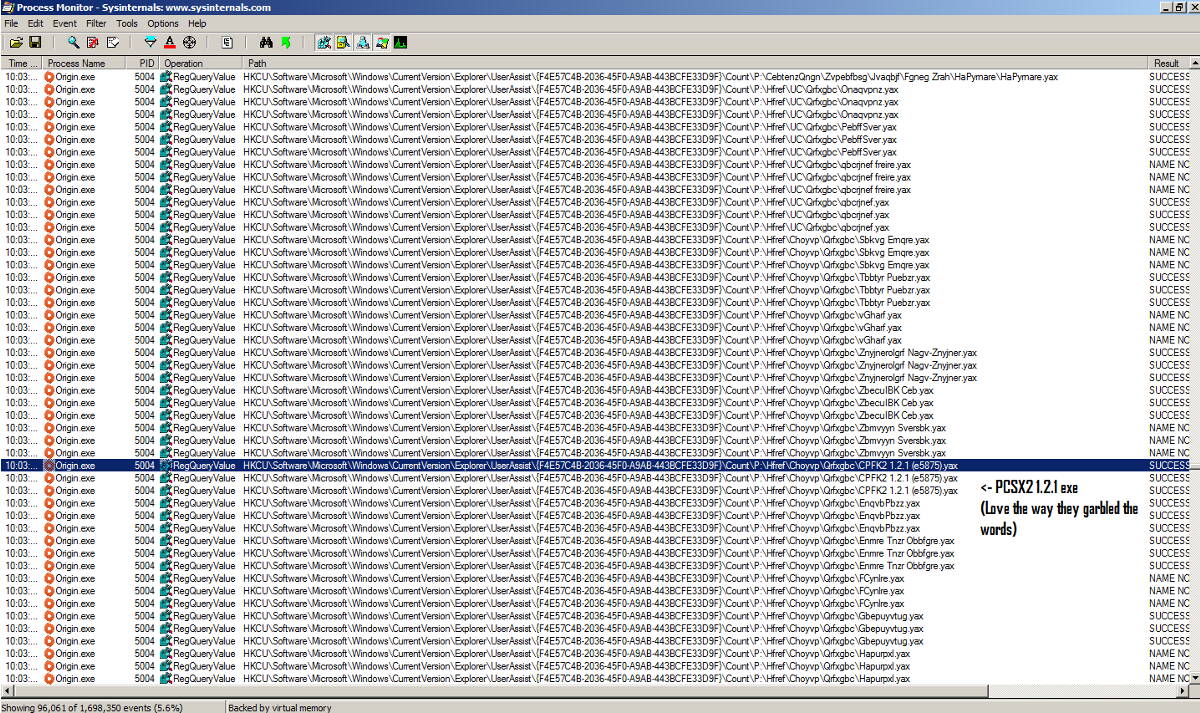This screenshot has width=1200, height=713.
Task: Toggle Show Profiling Events graph button
Action: coord(400,42)
